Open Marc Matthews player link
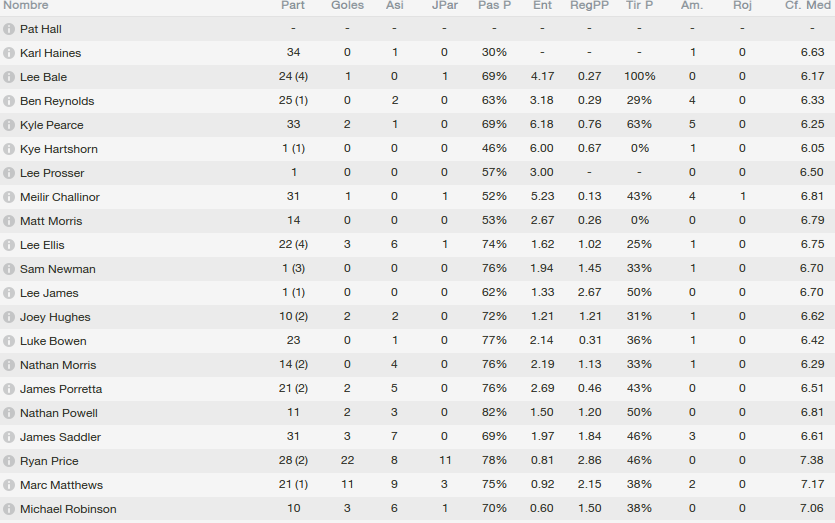The width and height of the screenshot is (835, 523). [x=61, y=485]
